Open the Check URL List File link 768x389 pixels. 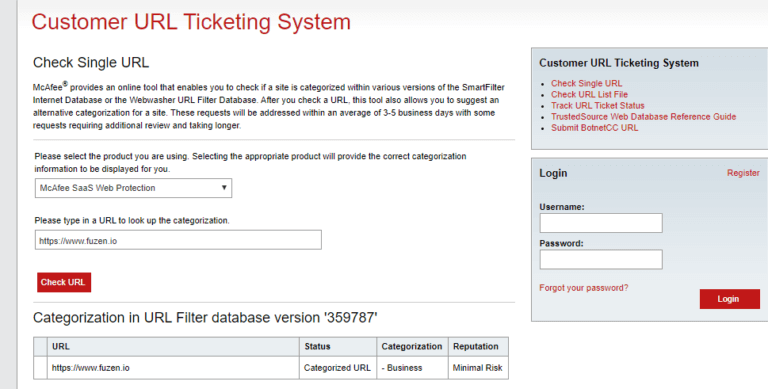click(x=589, y=95)
